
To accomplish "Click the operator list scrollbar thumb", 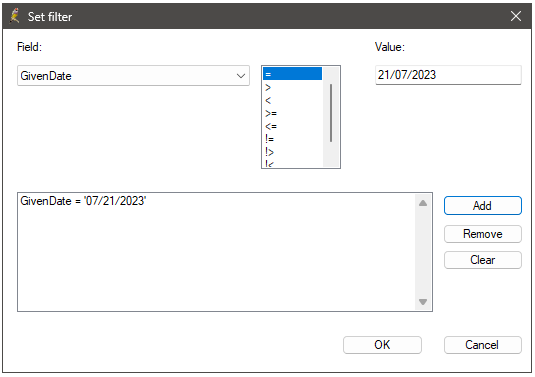I will coord(331,113).
